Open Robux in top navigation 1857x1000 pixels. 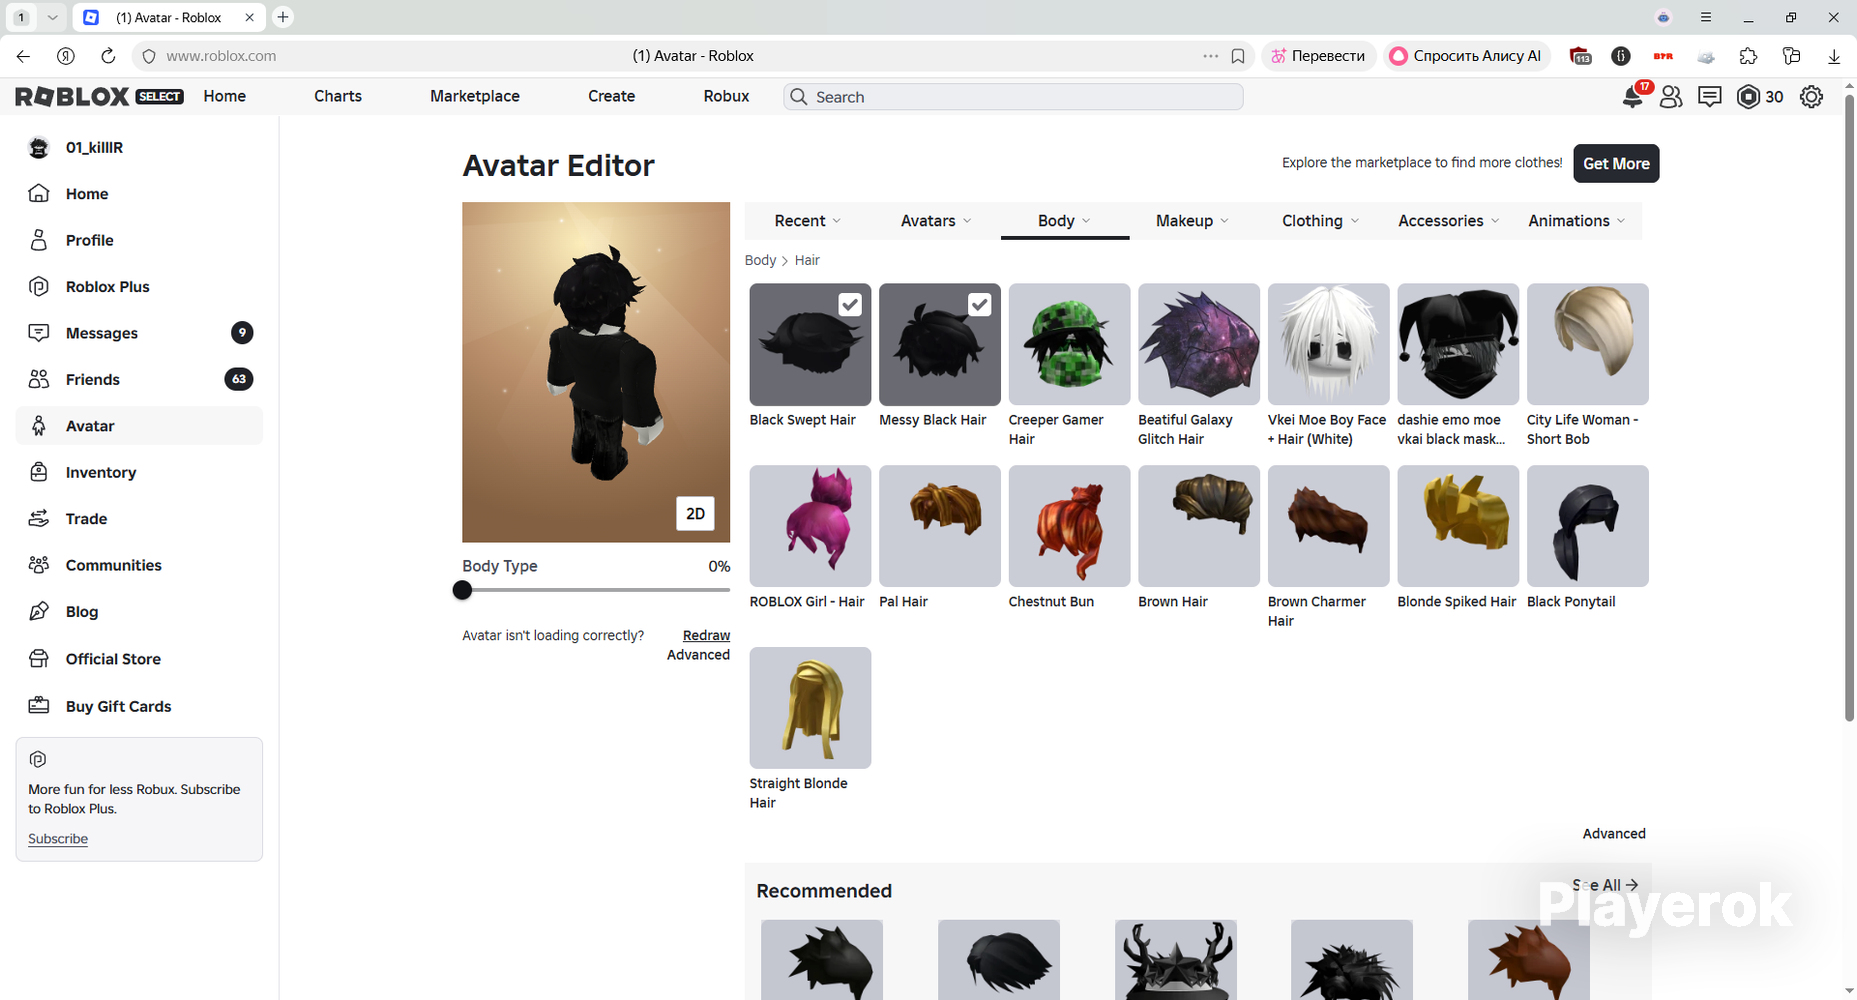coord(726,96)
